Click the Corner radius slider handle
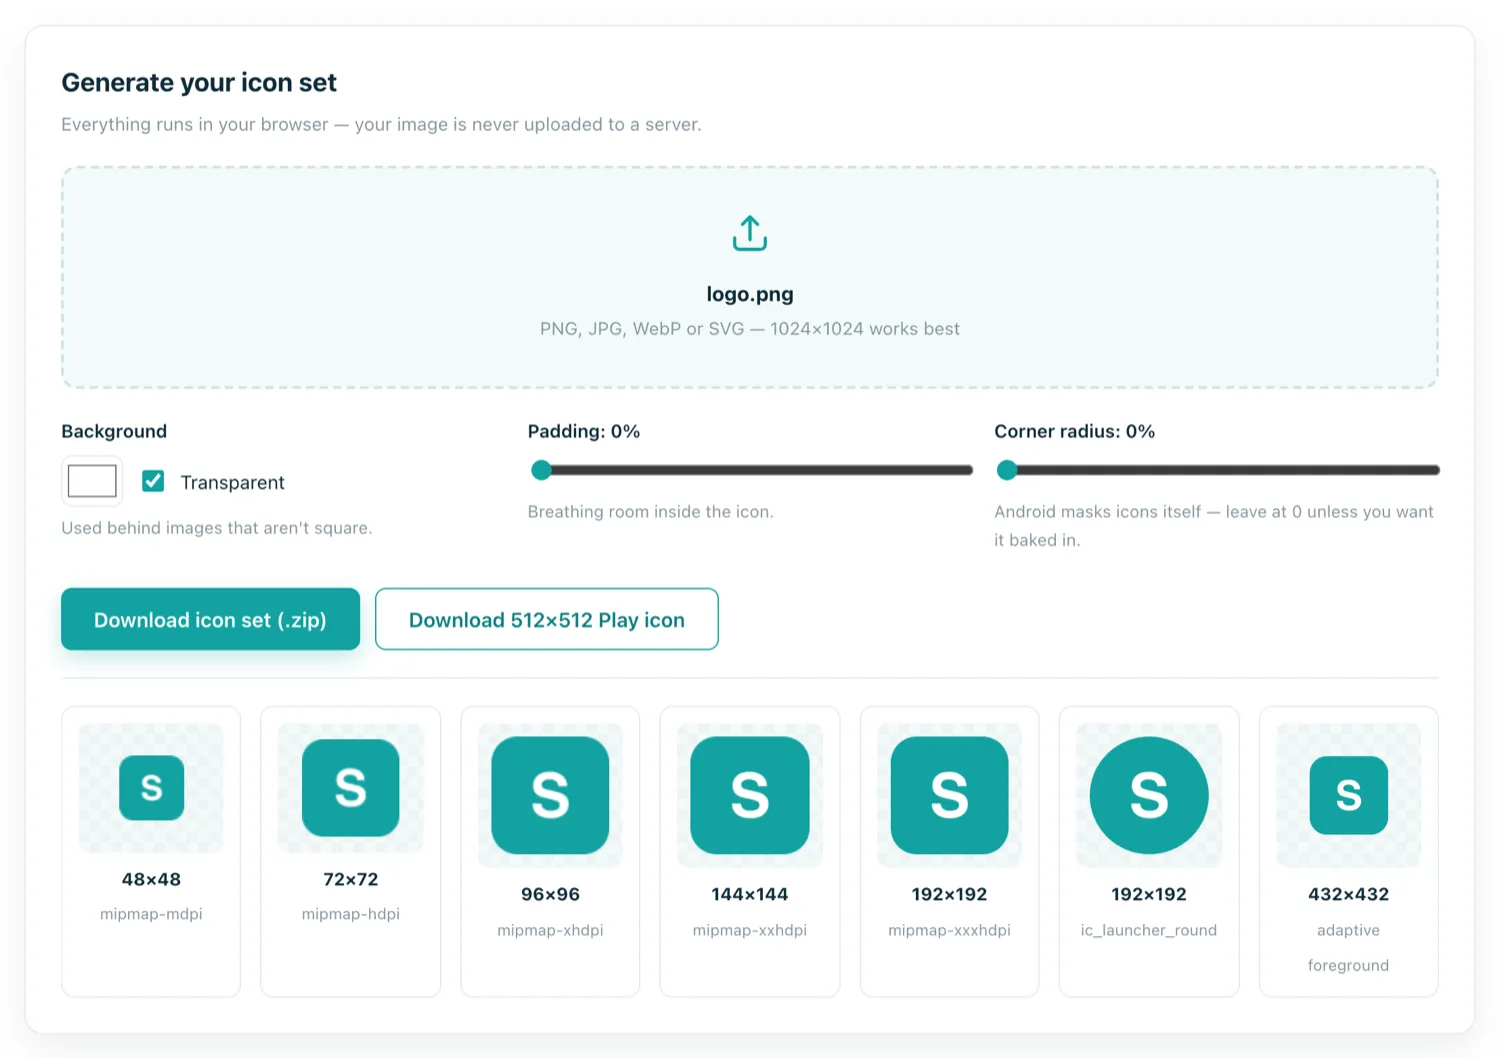Image resolution: width=1500 pixels, height=1058 pixels. click(1007, 470)
